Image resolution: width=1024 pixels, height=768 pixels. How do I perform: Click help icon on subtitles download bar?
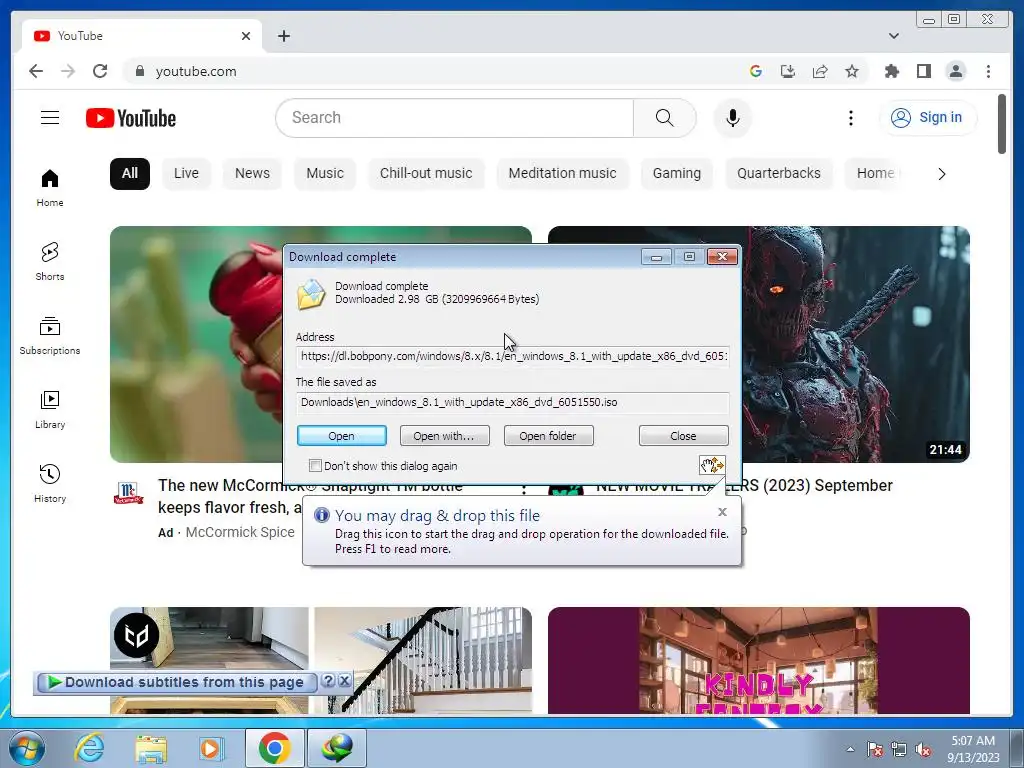click(328, 680)
